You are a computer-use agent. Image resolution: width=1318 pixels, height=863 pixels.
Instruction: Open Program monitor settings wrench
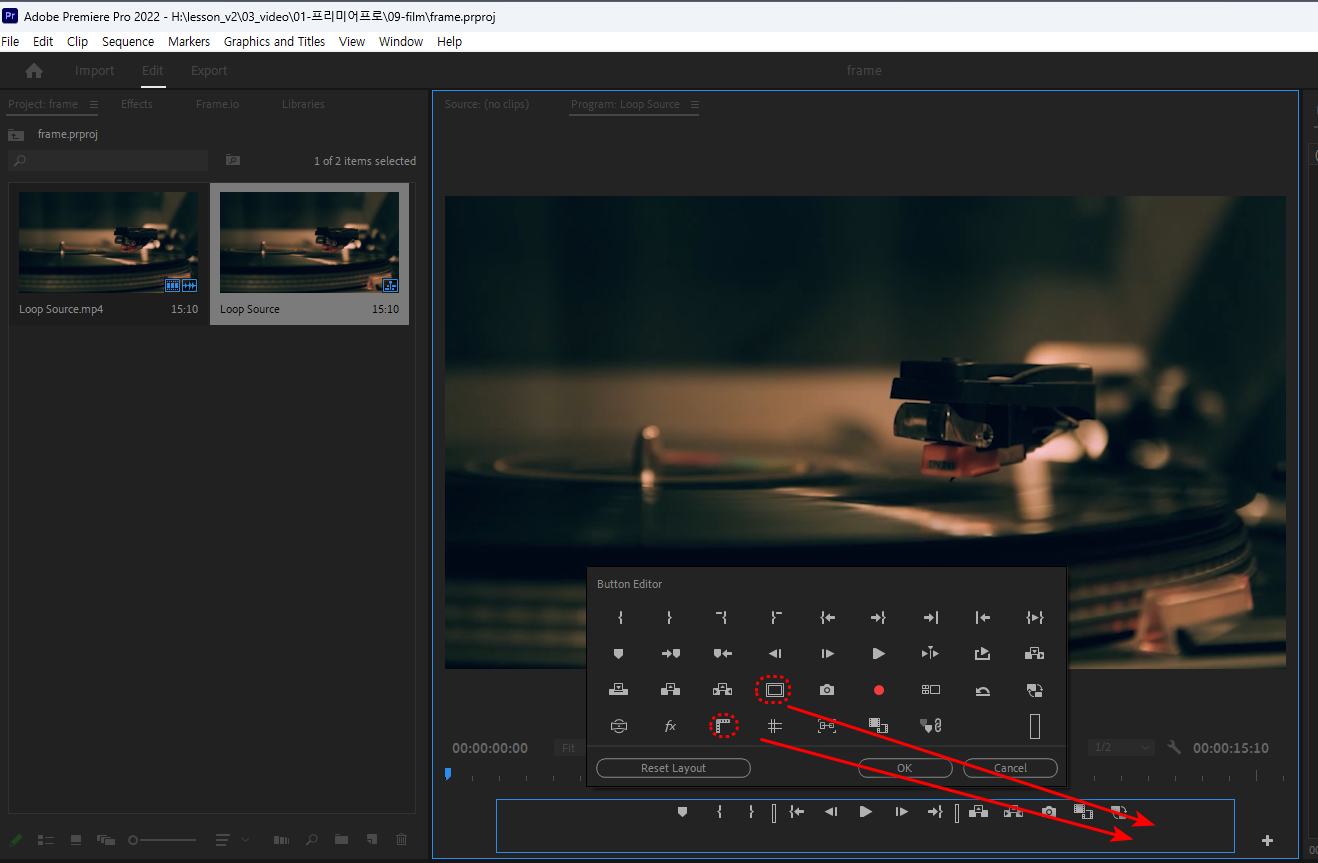1174,748
